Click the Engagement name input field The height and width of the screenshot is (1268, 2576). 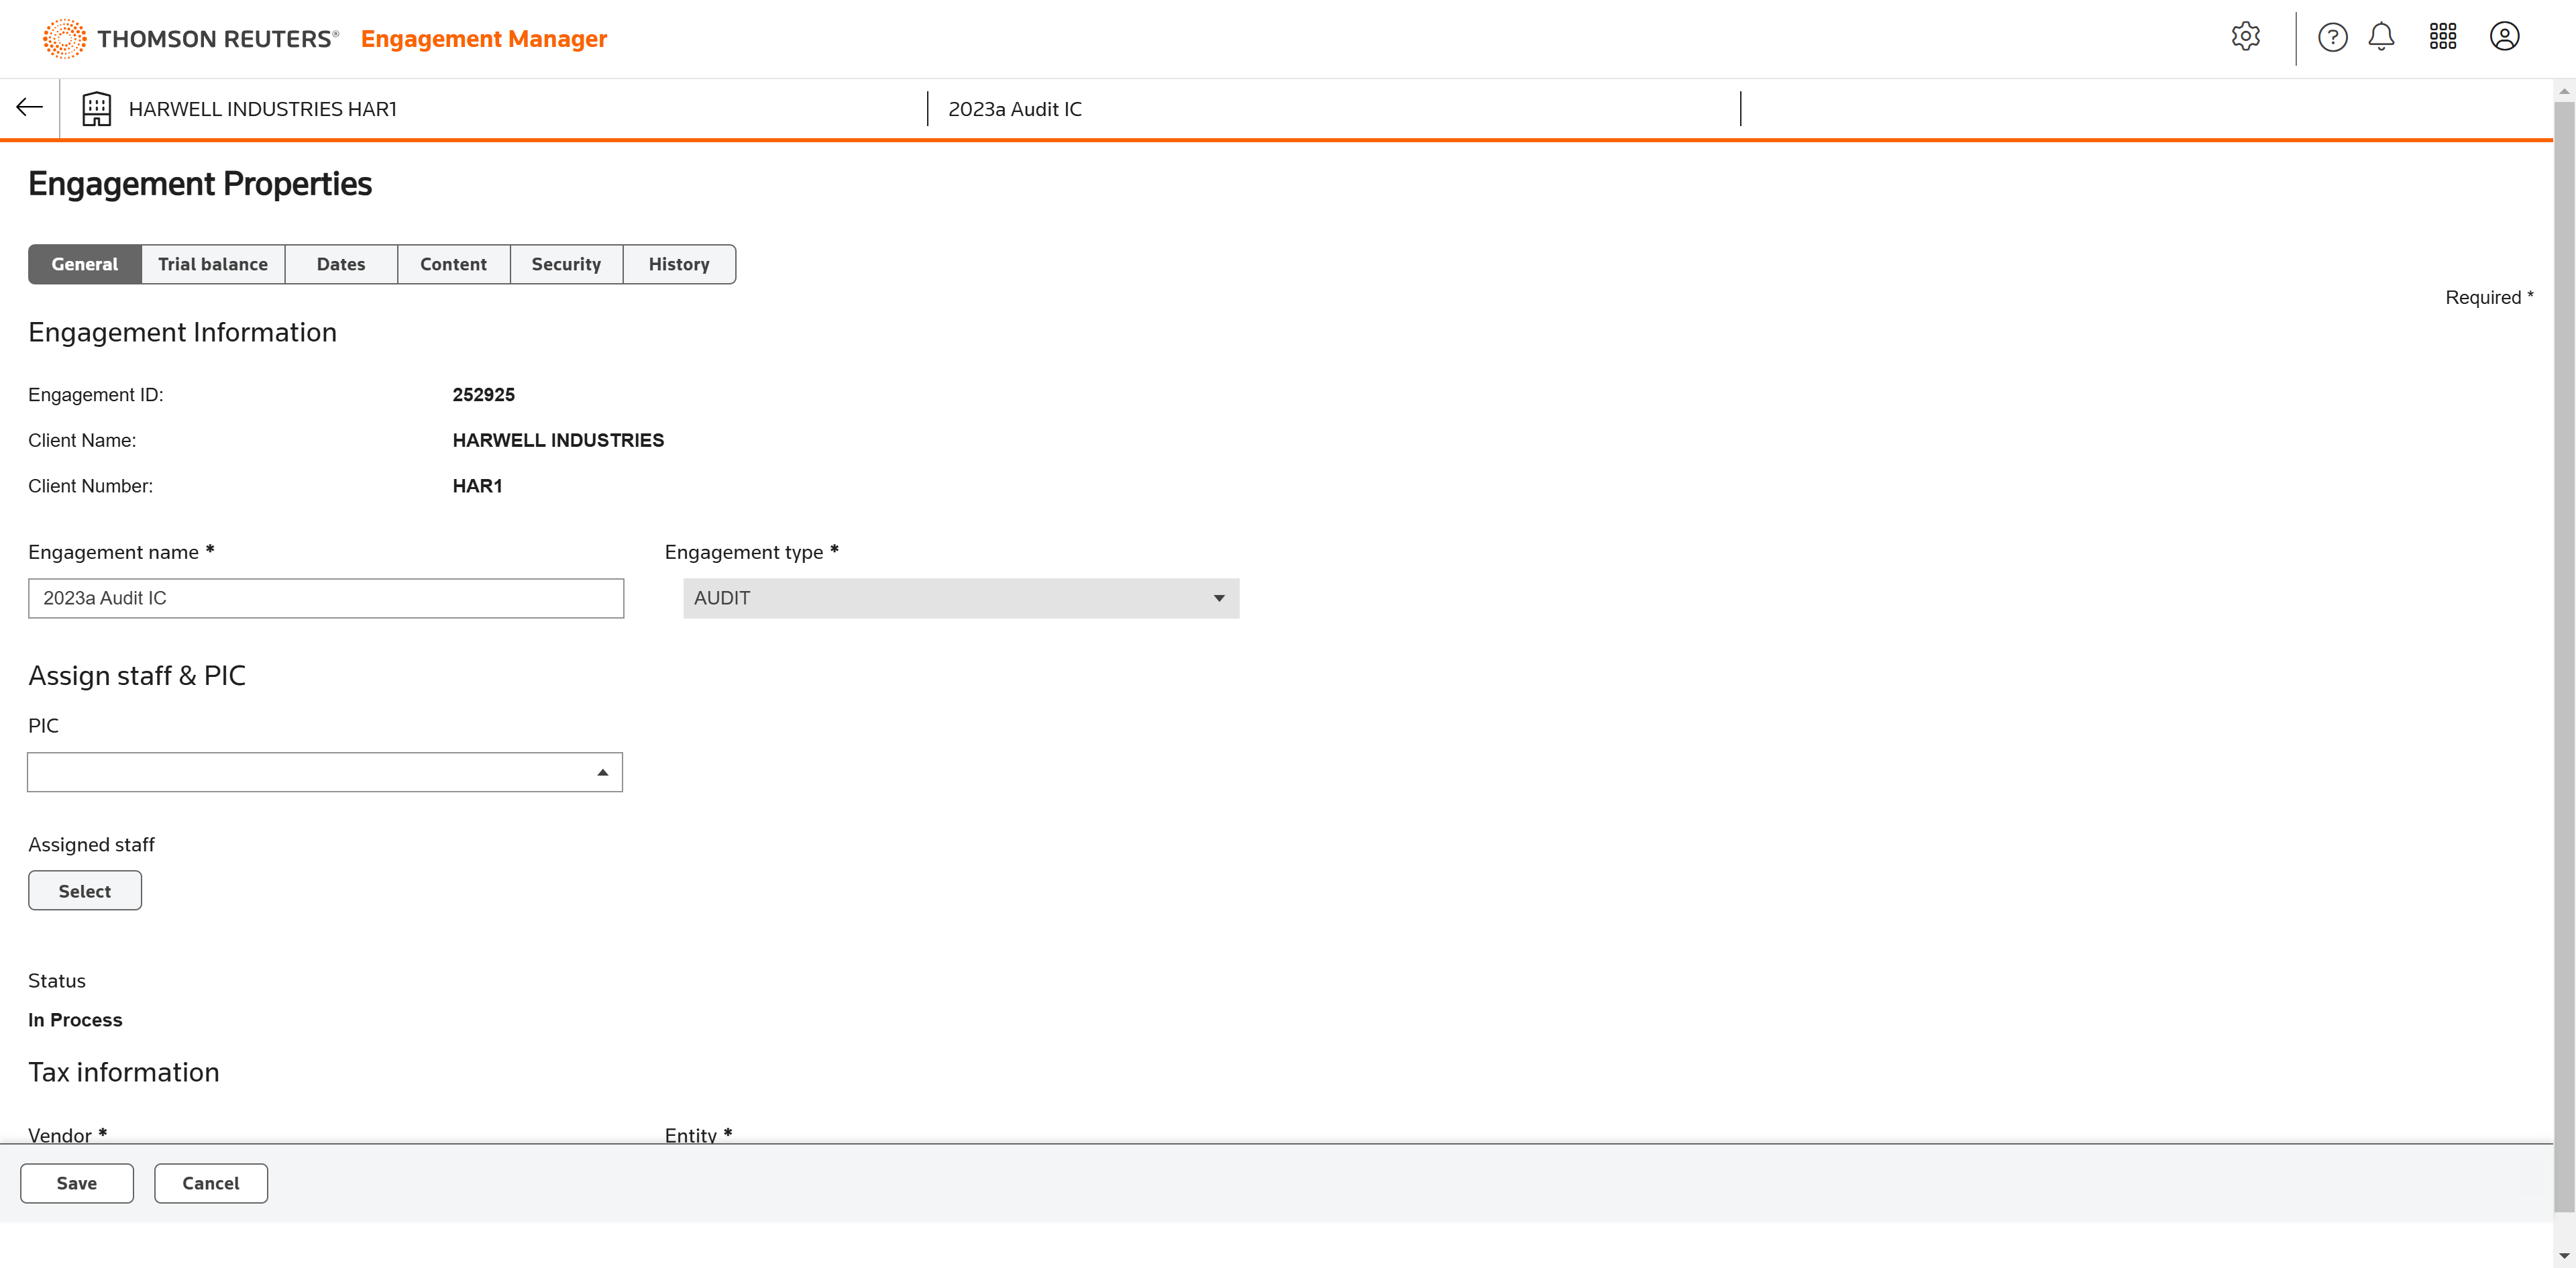pyautogui.click(x=325, y=598)
